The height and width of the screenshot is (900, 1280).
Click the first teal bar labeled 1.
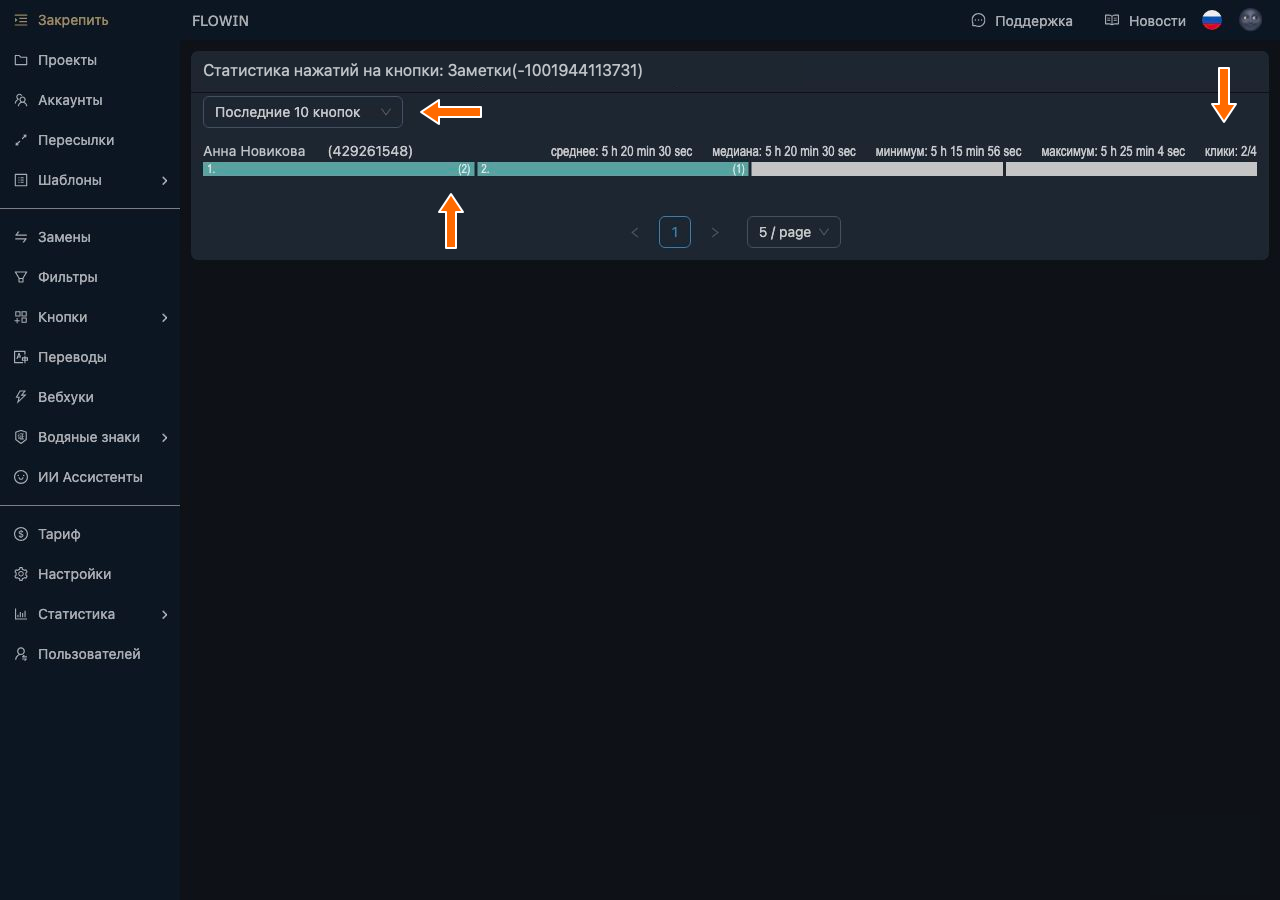(338, 169)
